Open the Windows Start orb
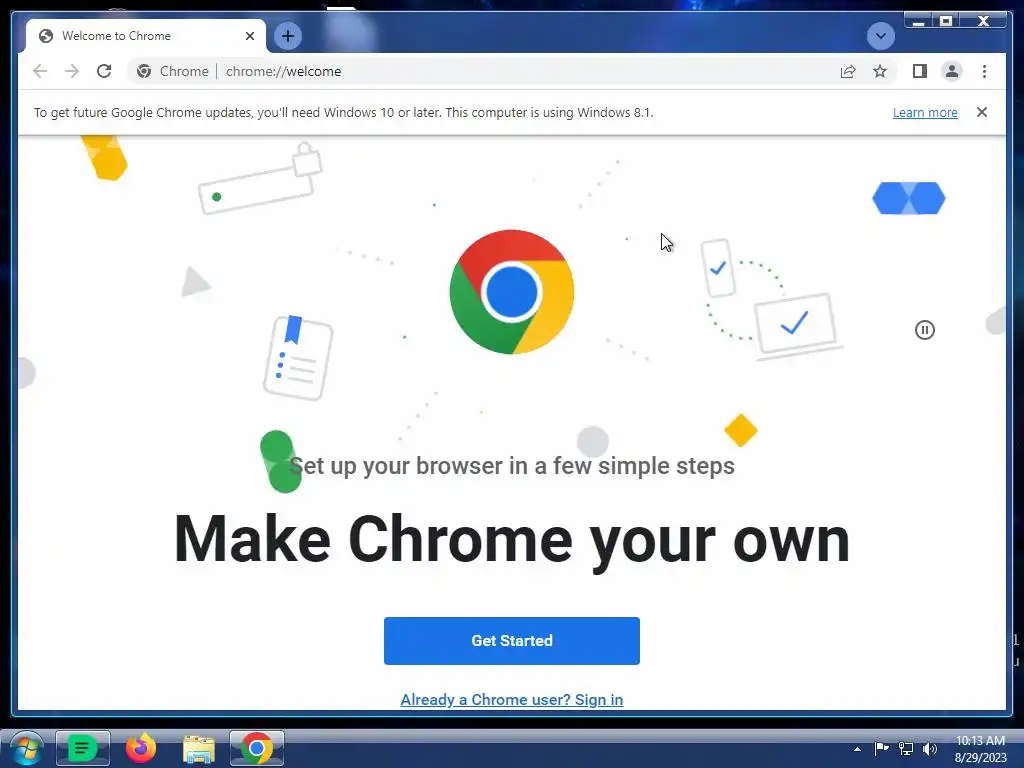 (x=26, y=748)
